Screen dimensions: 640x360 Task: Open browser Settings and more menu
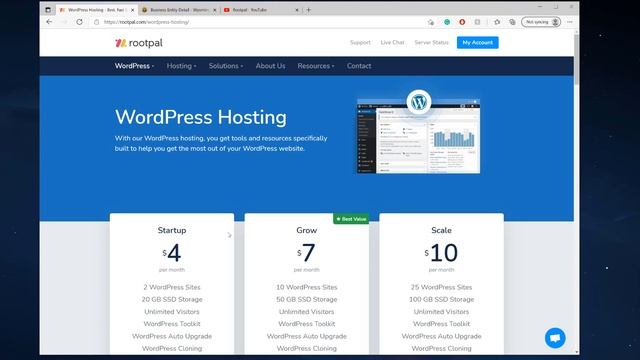click(570, 22)
